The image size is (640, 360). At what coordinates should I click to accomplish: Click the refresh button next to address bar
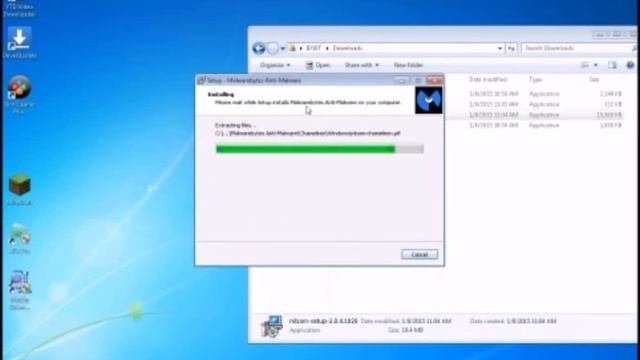[511, 49]
